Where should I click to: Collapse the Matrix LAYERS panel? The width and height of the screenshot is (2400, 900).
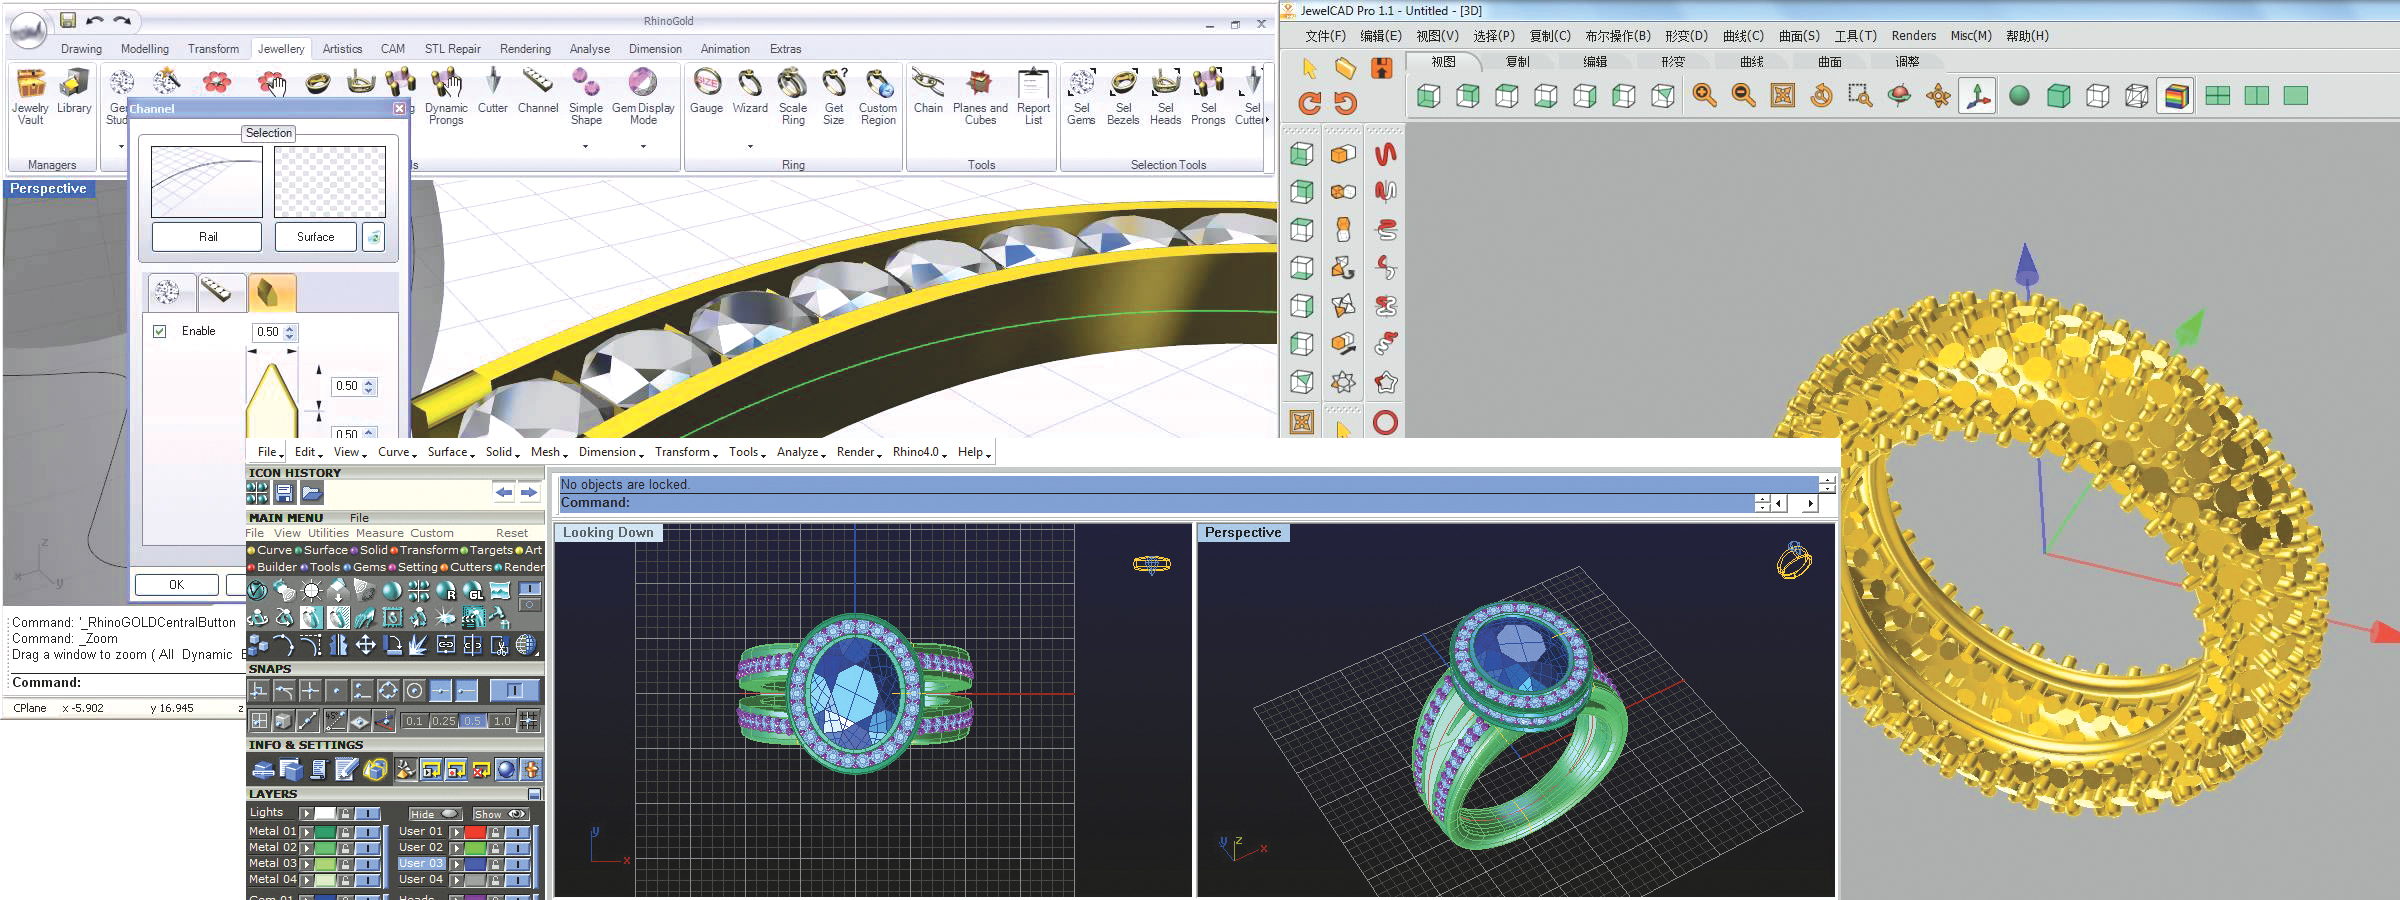point(535,794)
